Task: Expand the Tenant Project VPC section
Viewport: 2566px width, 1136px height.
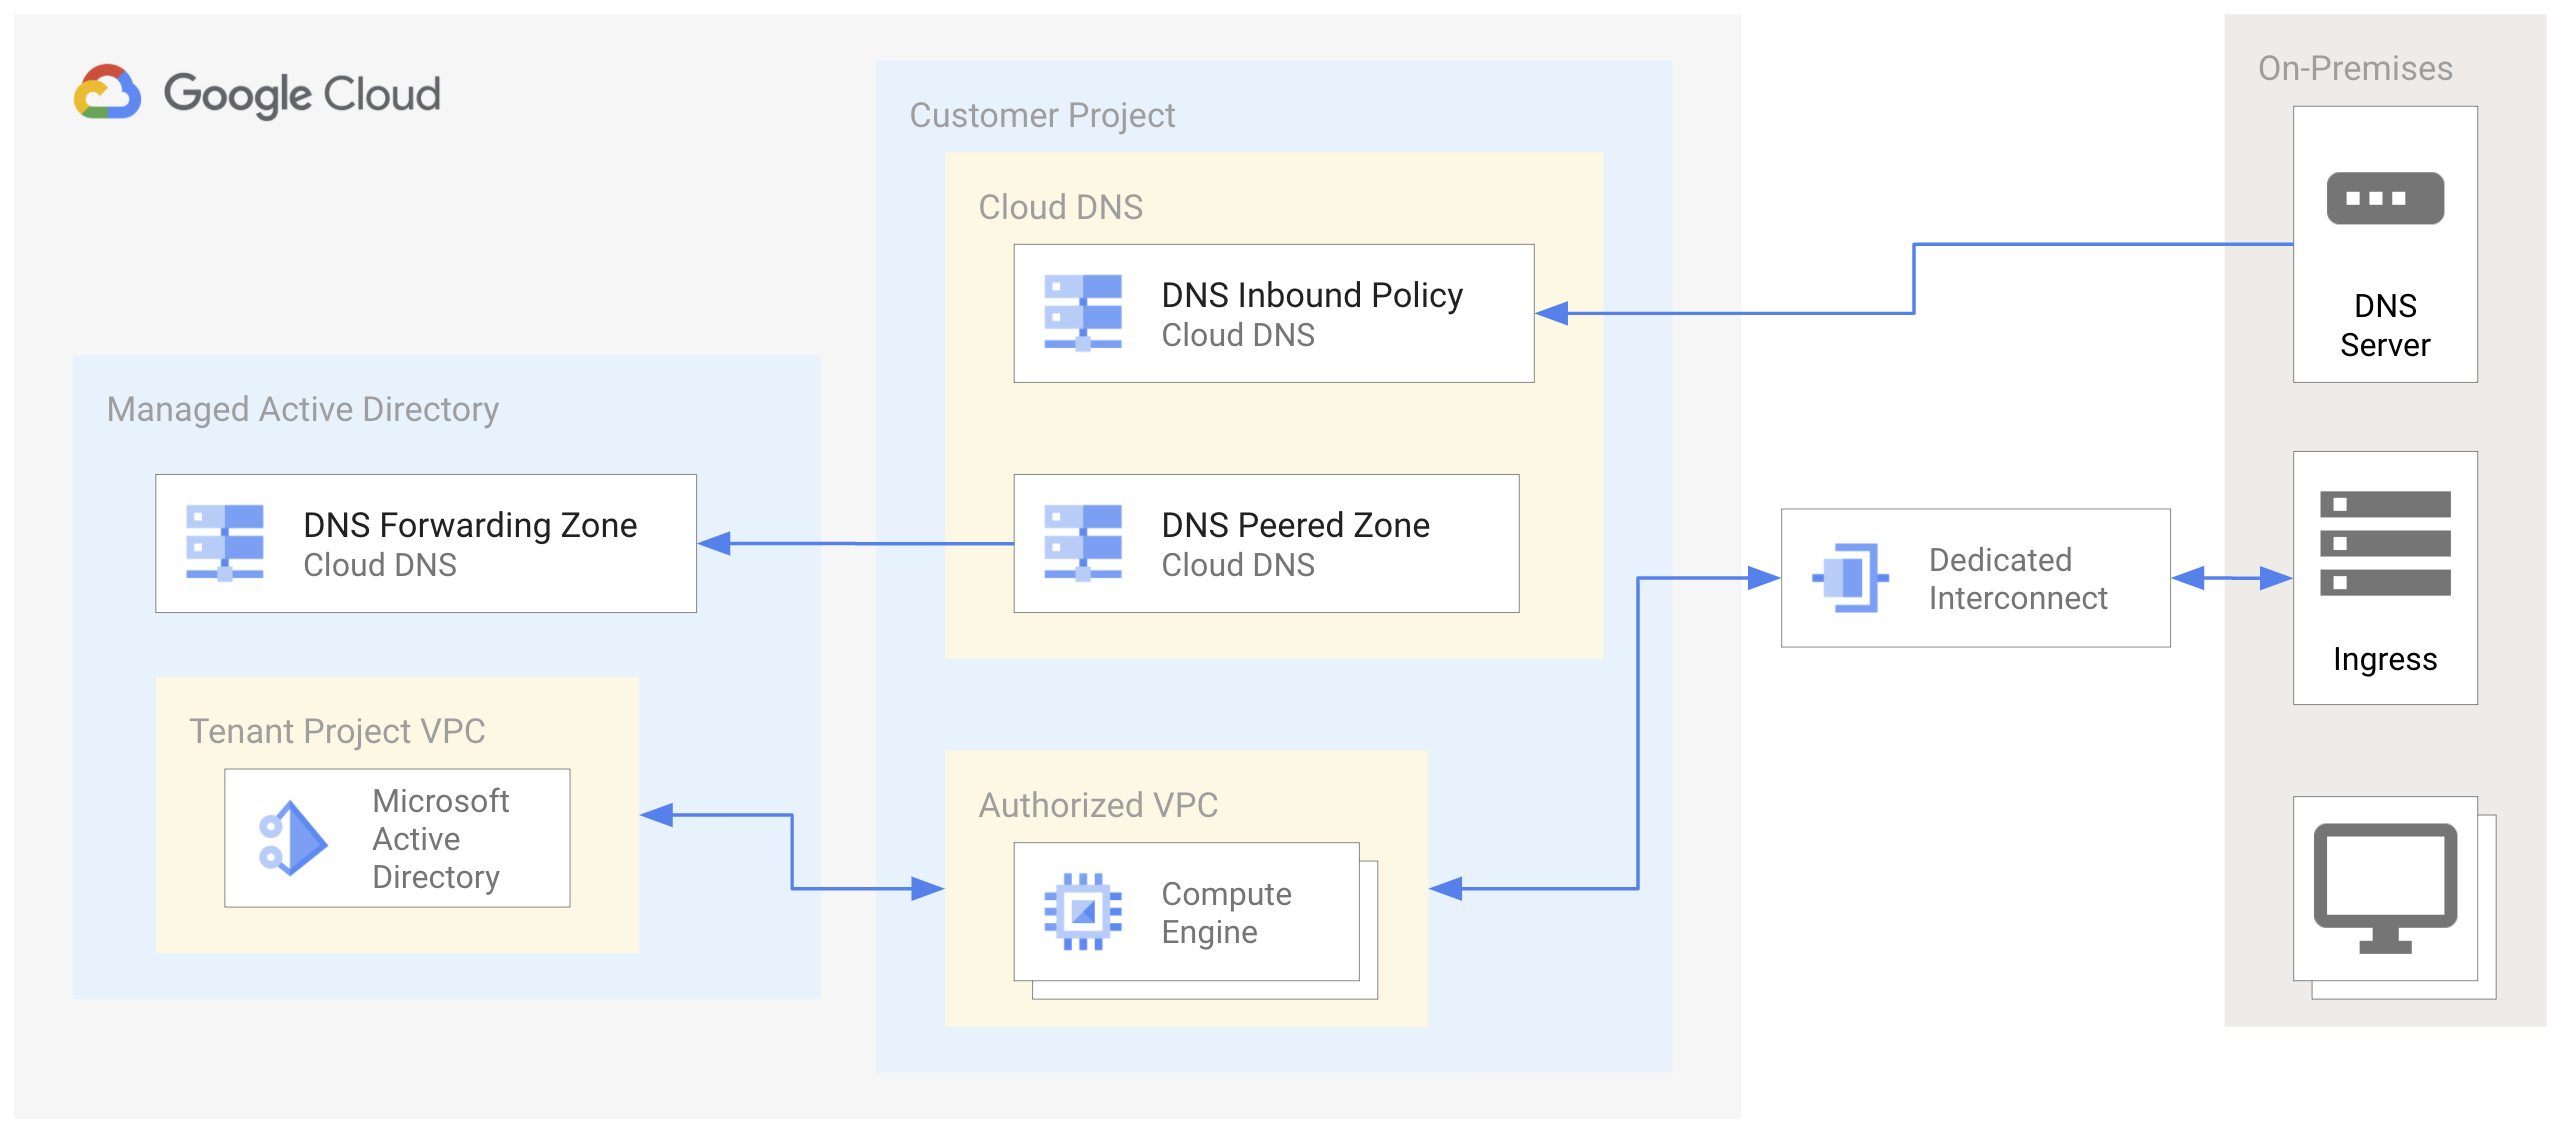Action: [327, 720]
